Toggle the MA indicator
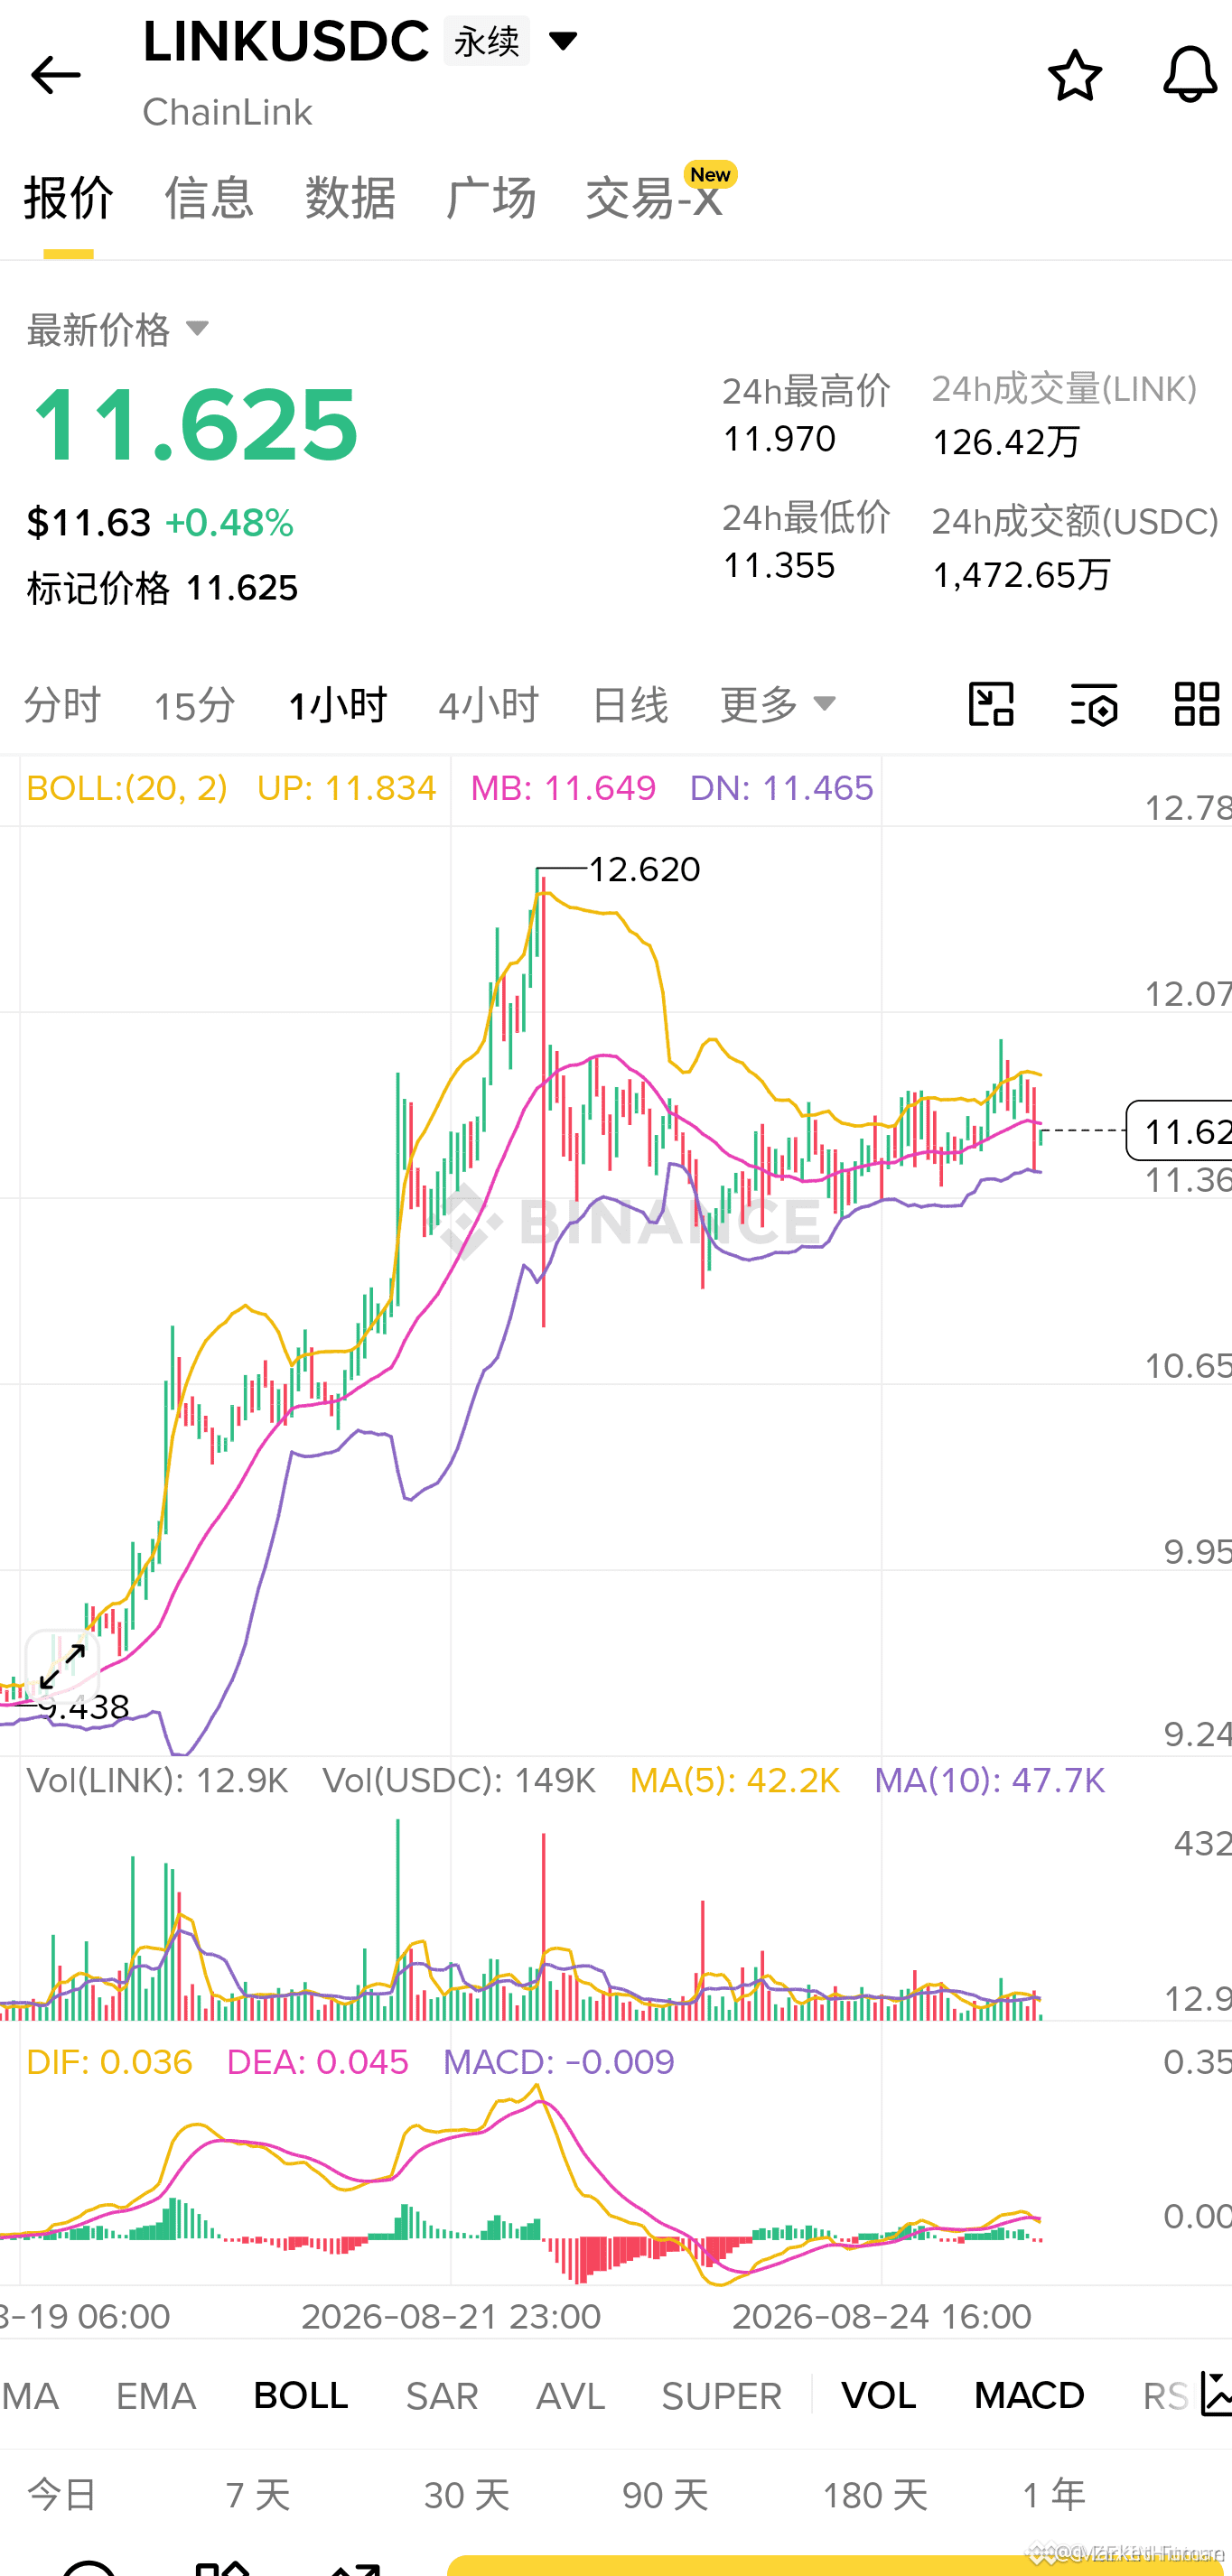 point(30,2395)
